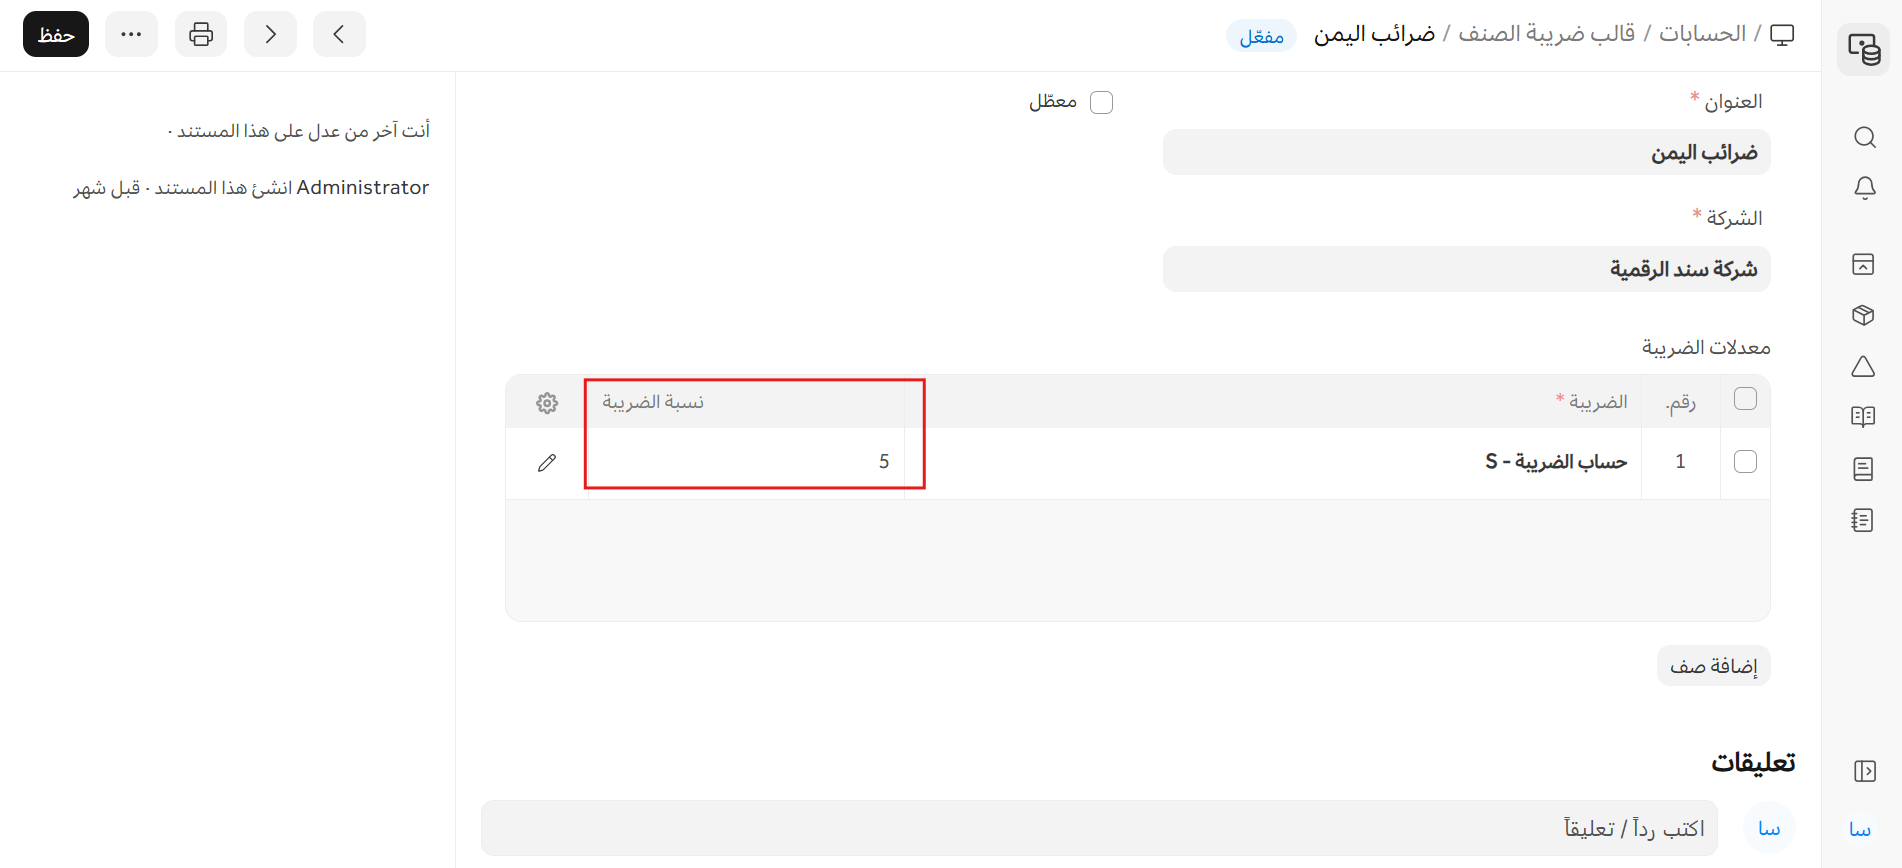
Task: Go to the next document arrow
Action: click(270, 34)
